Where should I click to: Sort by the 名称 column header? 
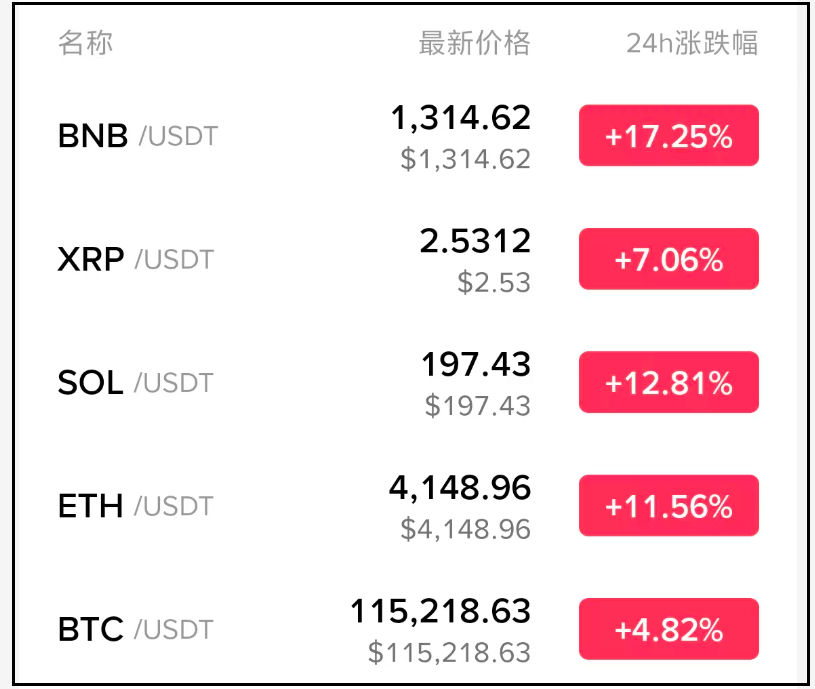[x=85, y=43]
